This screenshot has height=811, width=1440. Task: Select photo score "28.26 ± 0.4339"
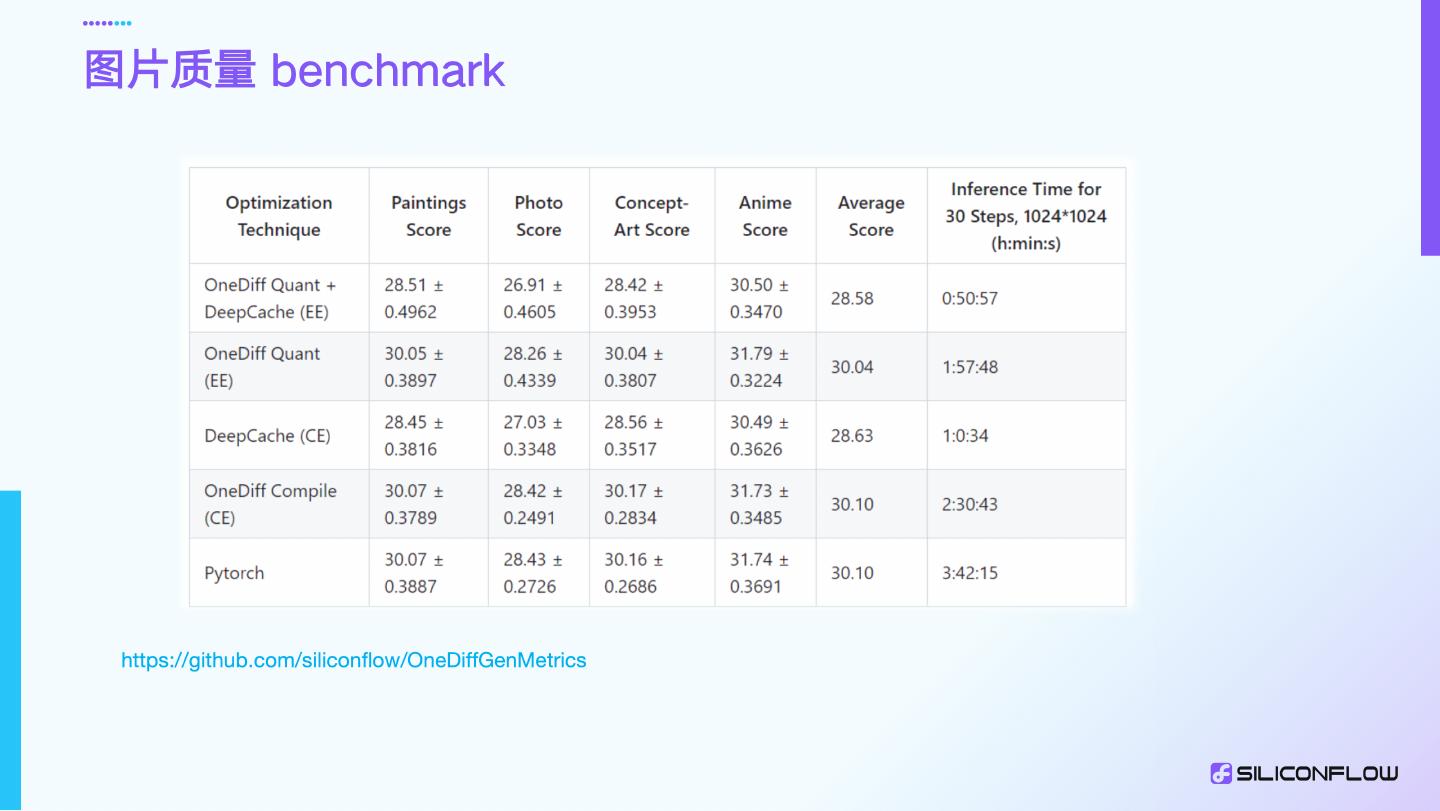pyautogui.click(x=533, y=367)
